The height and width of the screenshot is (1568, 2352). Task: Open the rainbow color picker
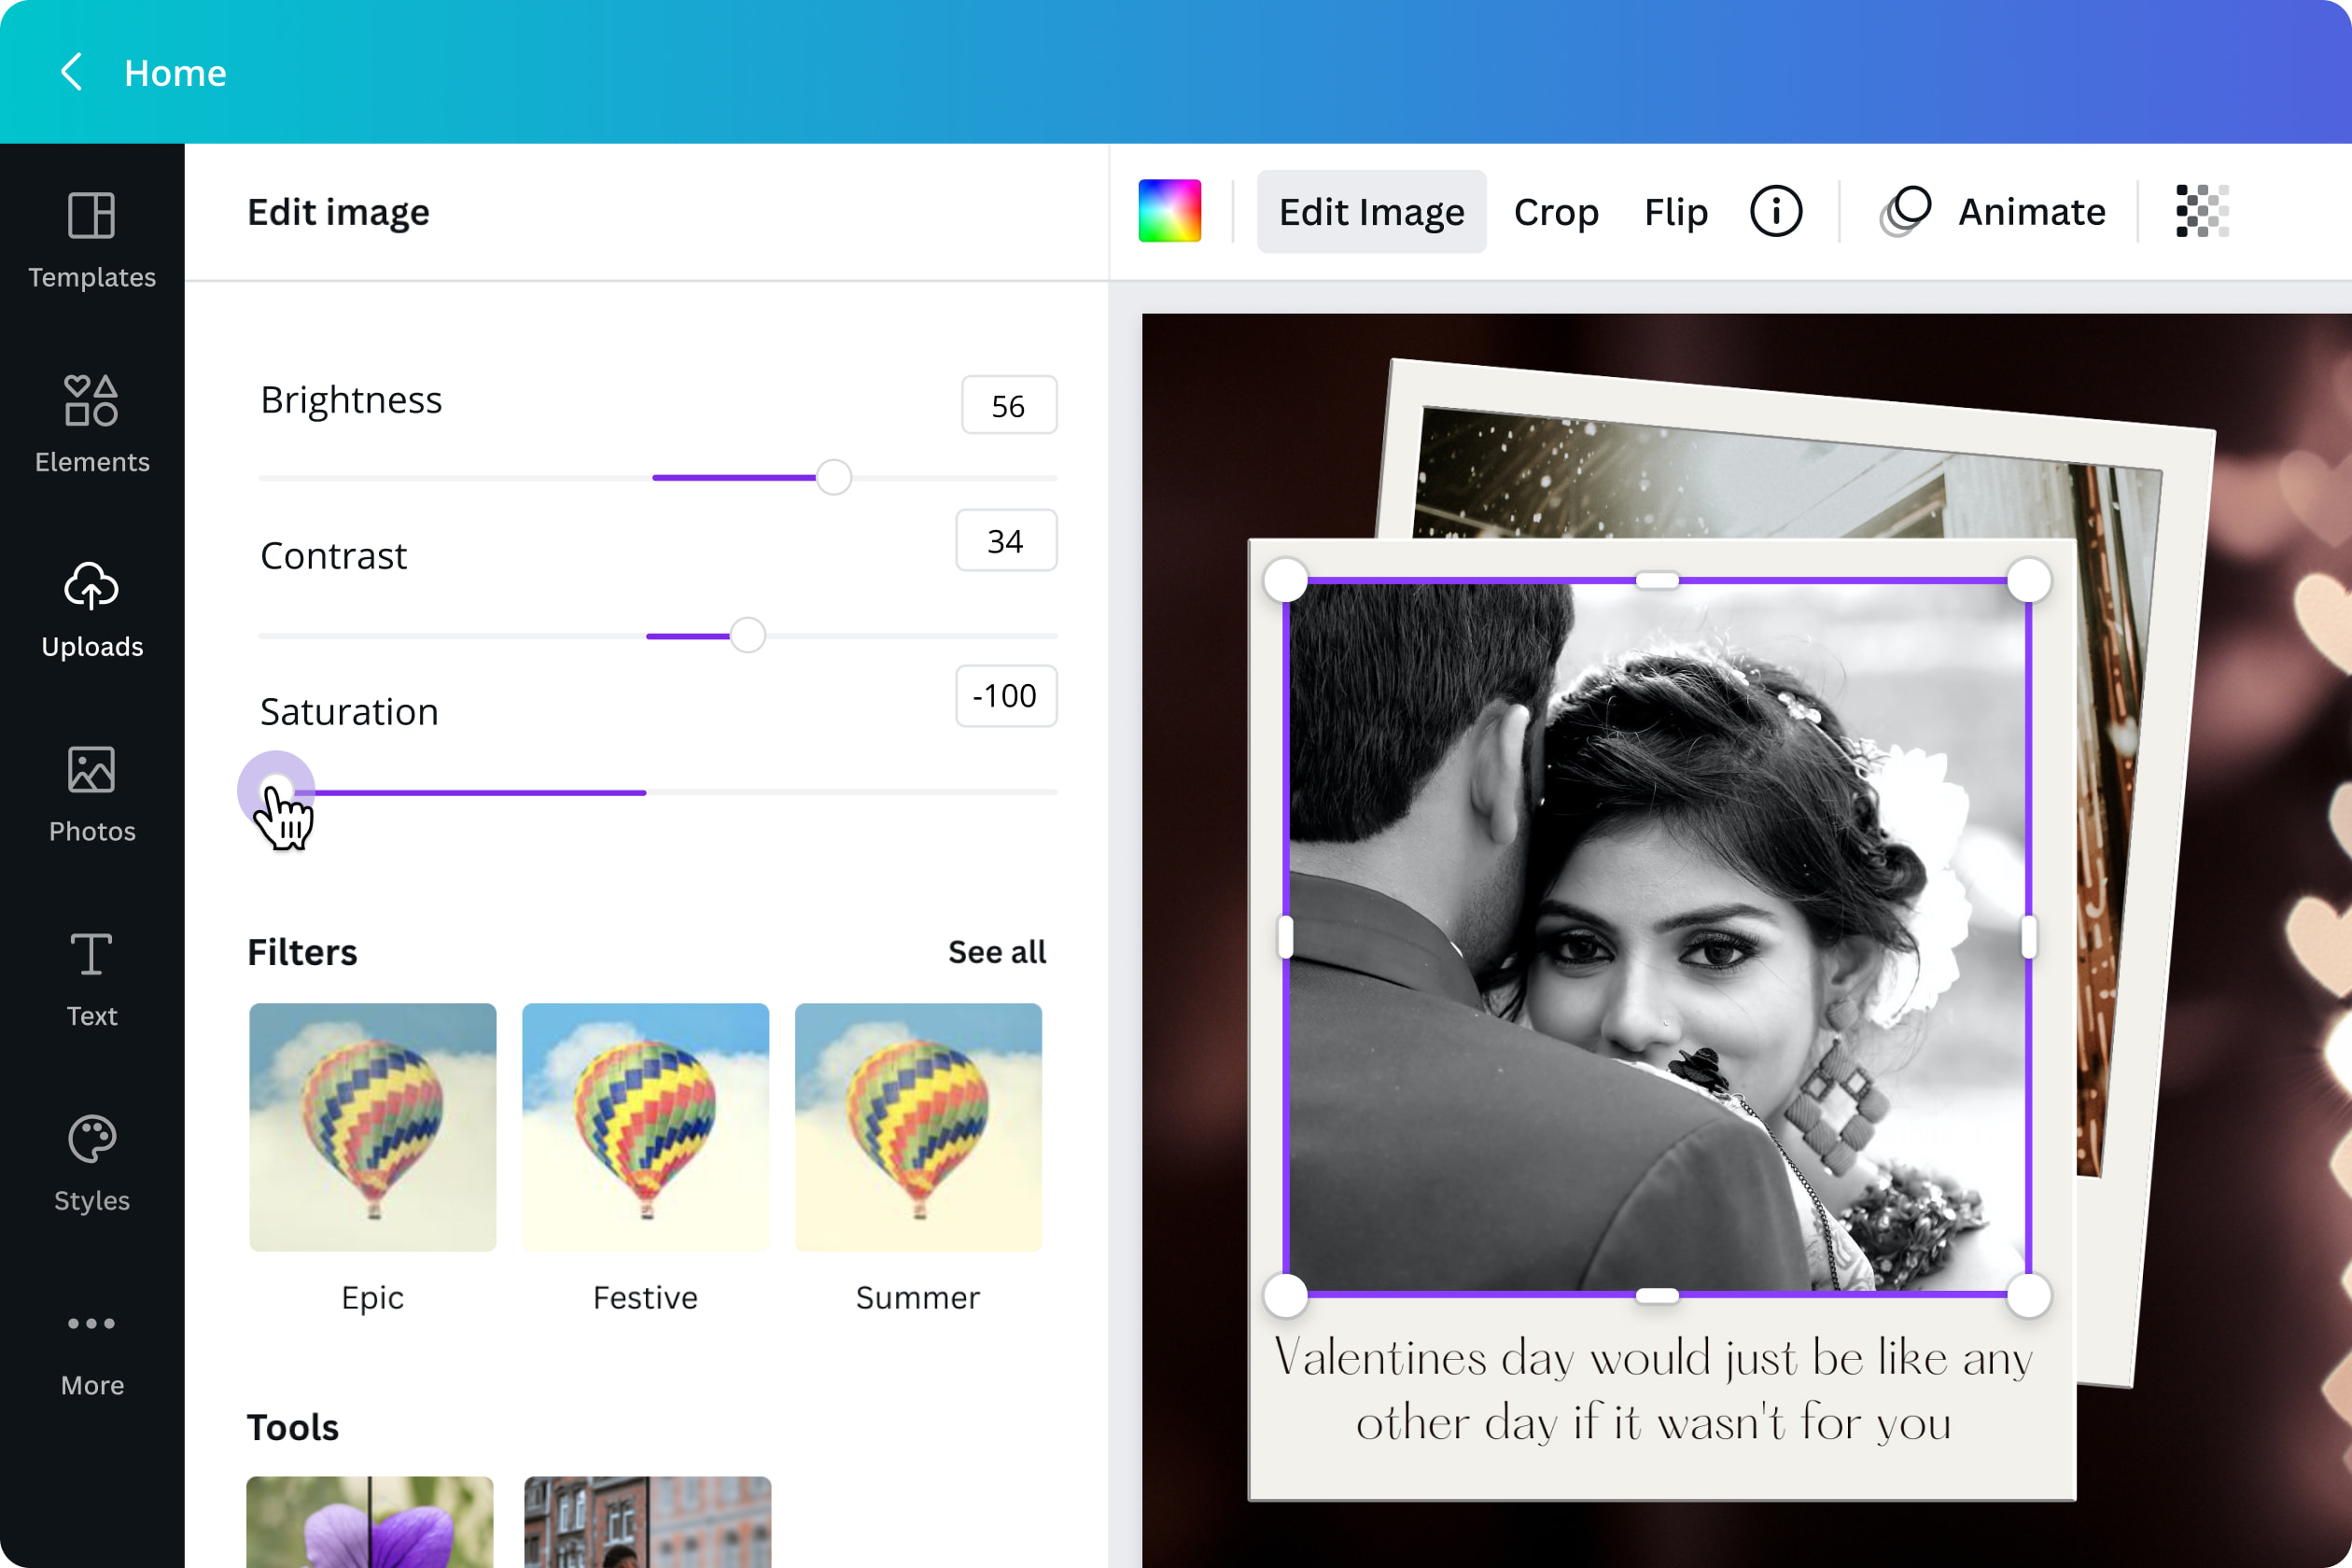tap(1170, 211)
